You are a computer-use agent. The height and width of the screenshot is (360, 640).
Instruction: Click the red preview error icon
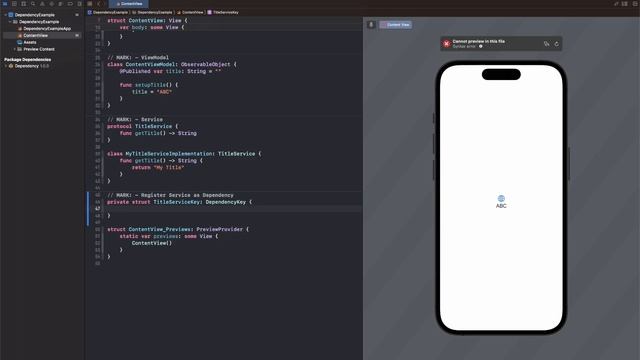click(x=447, y=44)
